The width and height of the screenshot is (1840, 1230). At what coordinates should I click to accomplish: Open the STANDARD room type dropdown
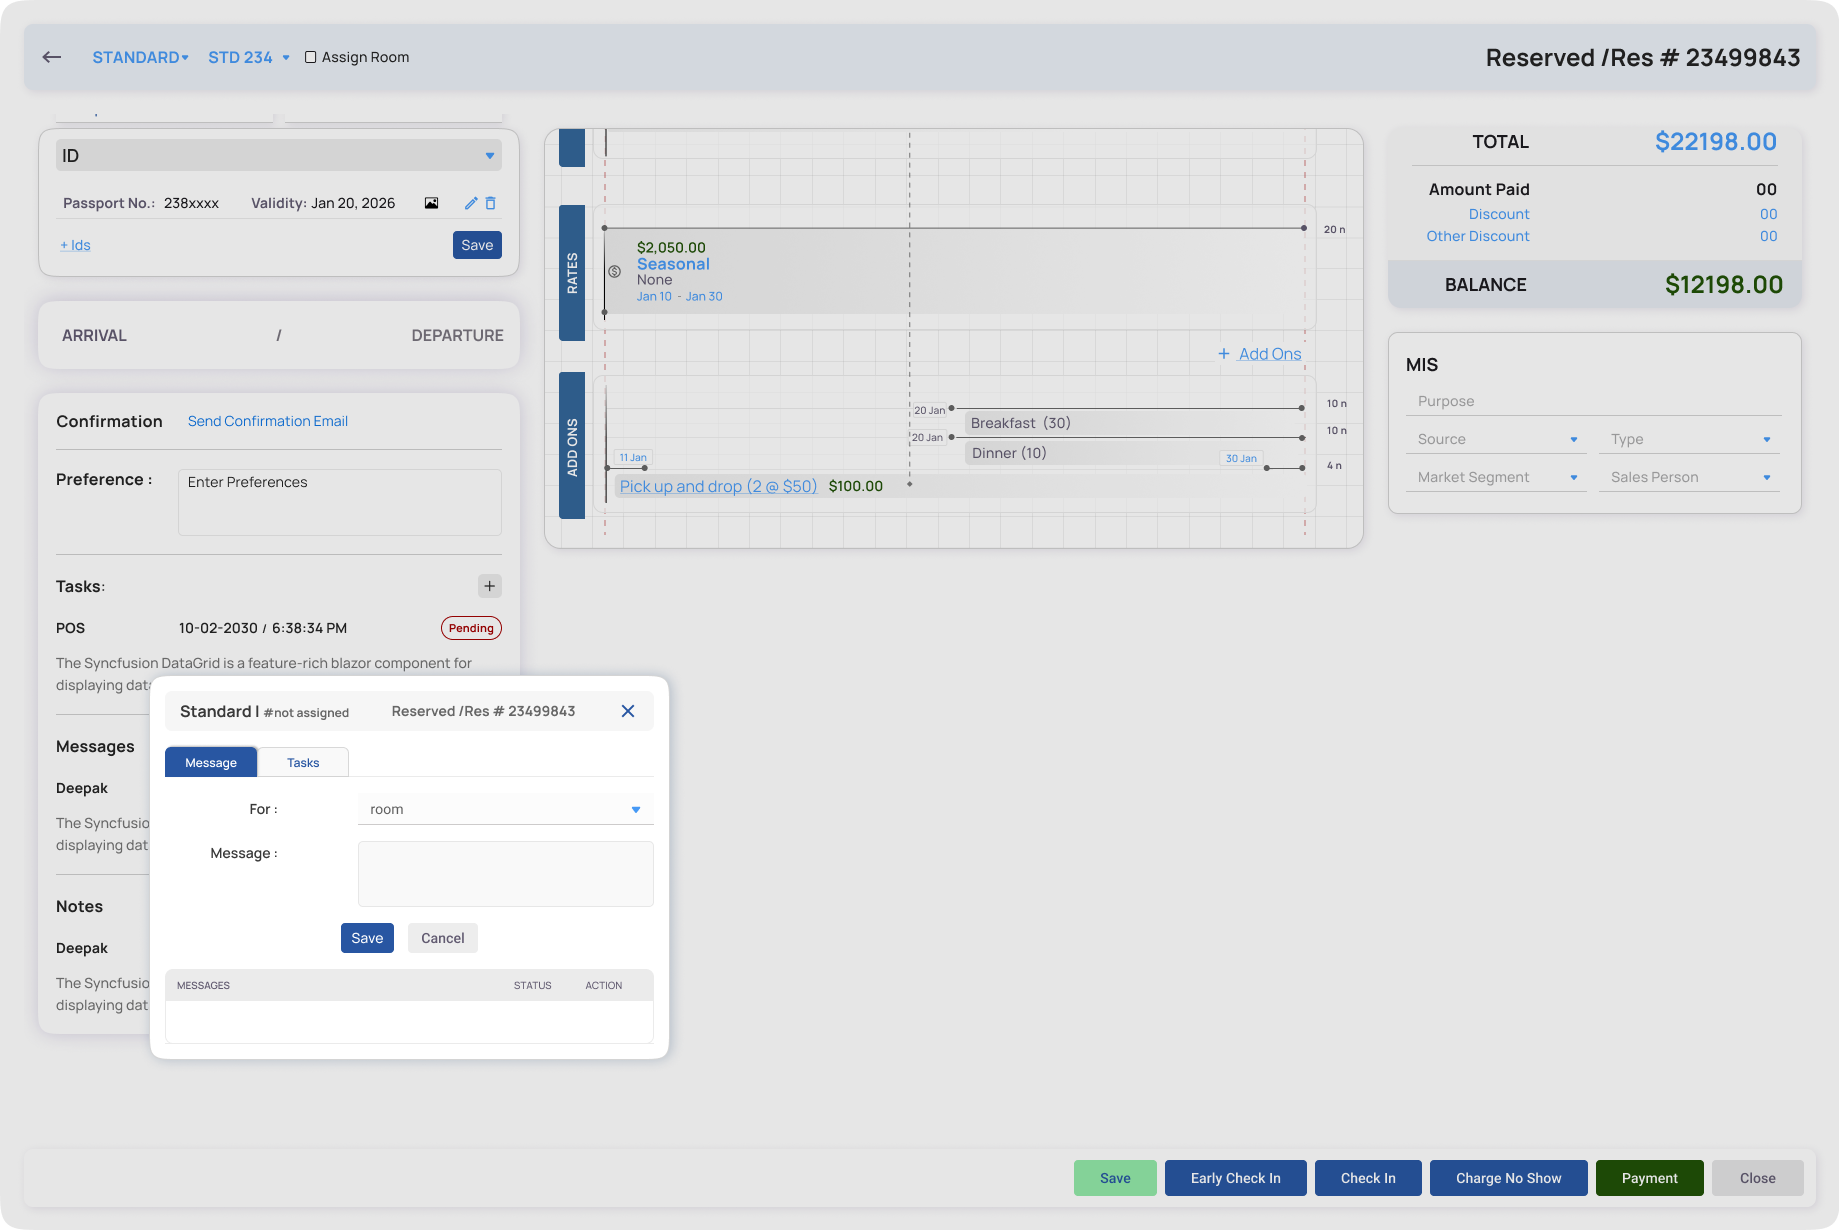tap(140, 57)
